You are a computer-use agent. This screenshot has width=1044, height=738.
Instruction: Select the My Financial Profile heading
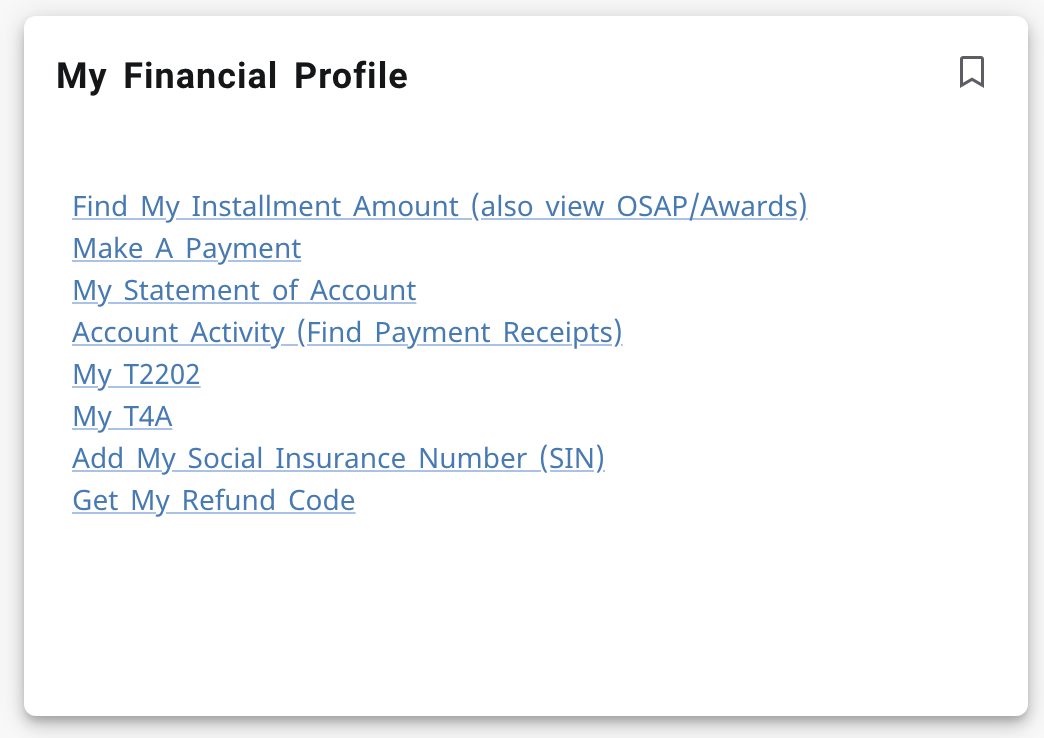tap(233, 75)
